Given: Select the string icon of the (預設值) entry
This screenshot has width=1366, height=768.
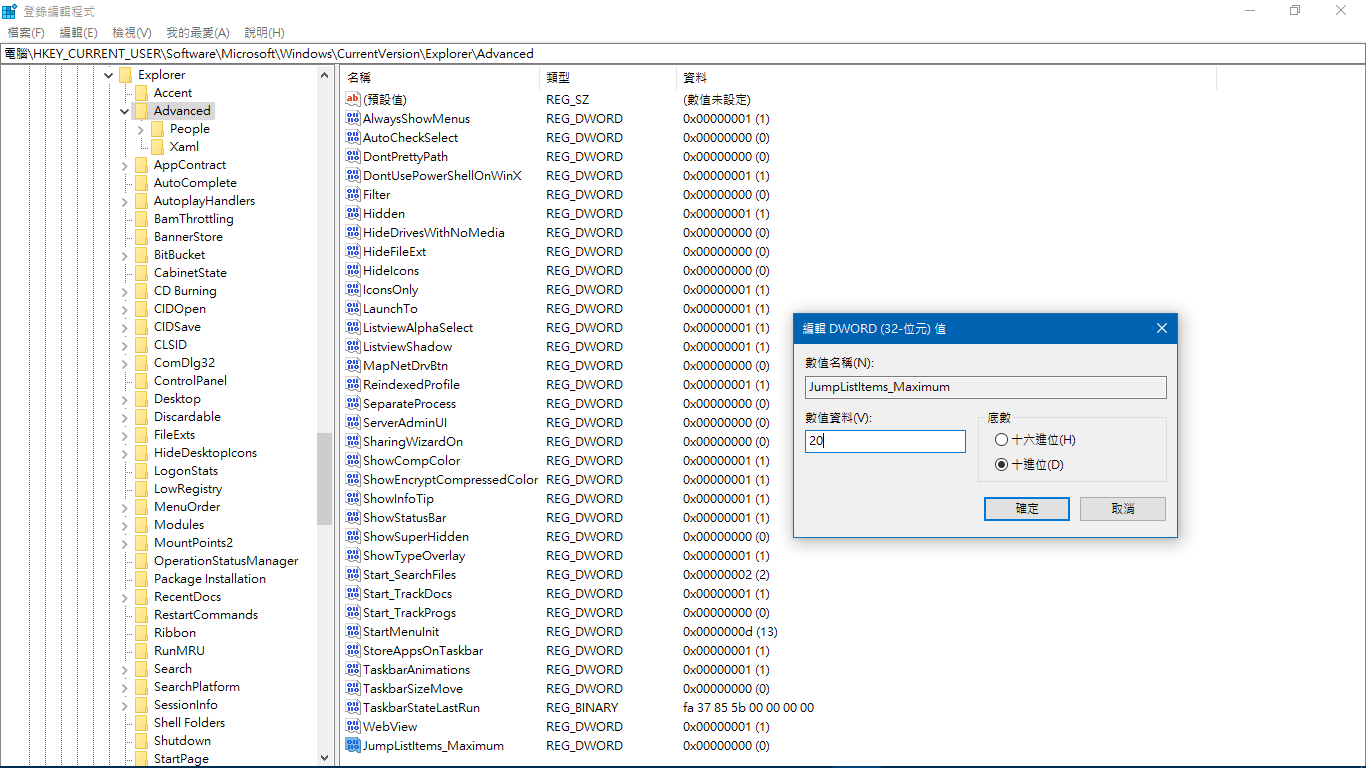Looking at the screenshot, I should point(352,99).
